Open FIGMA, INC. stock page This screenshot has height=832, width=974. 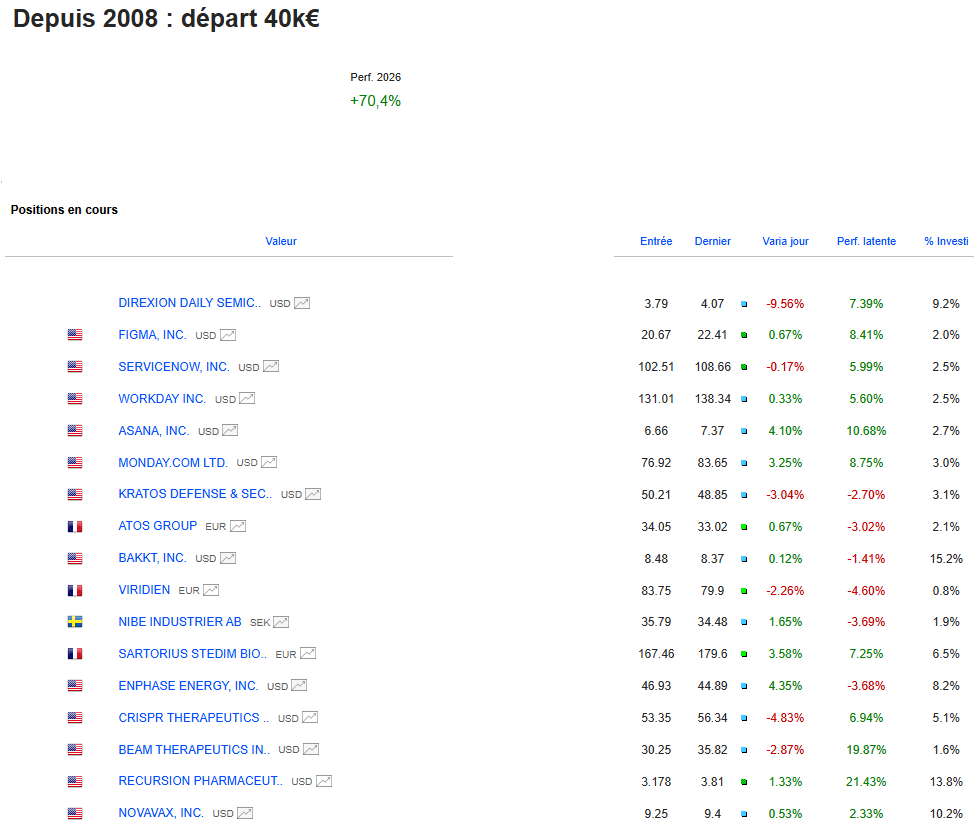tap(152, 335)
